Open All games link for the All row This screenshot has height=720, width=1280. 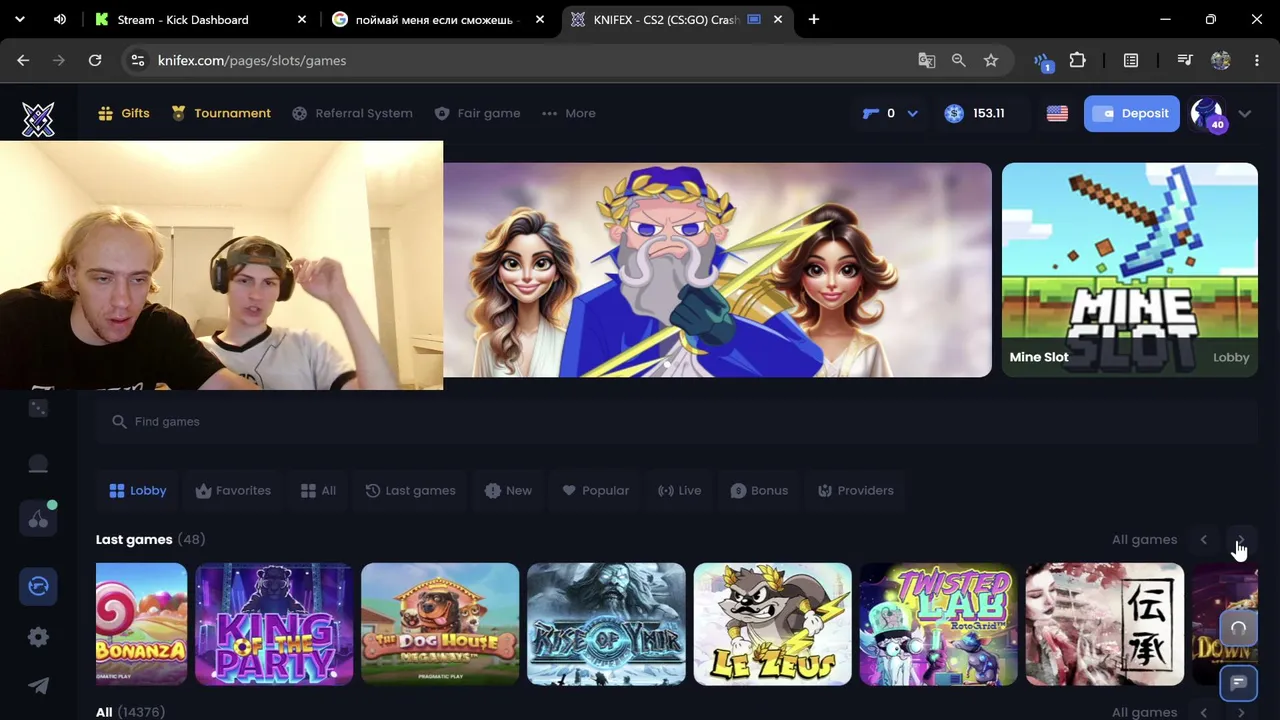tap(1144, 712)
